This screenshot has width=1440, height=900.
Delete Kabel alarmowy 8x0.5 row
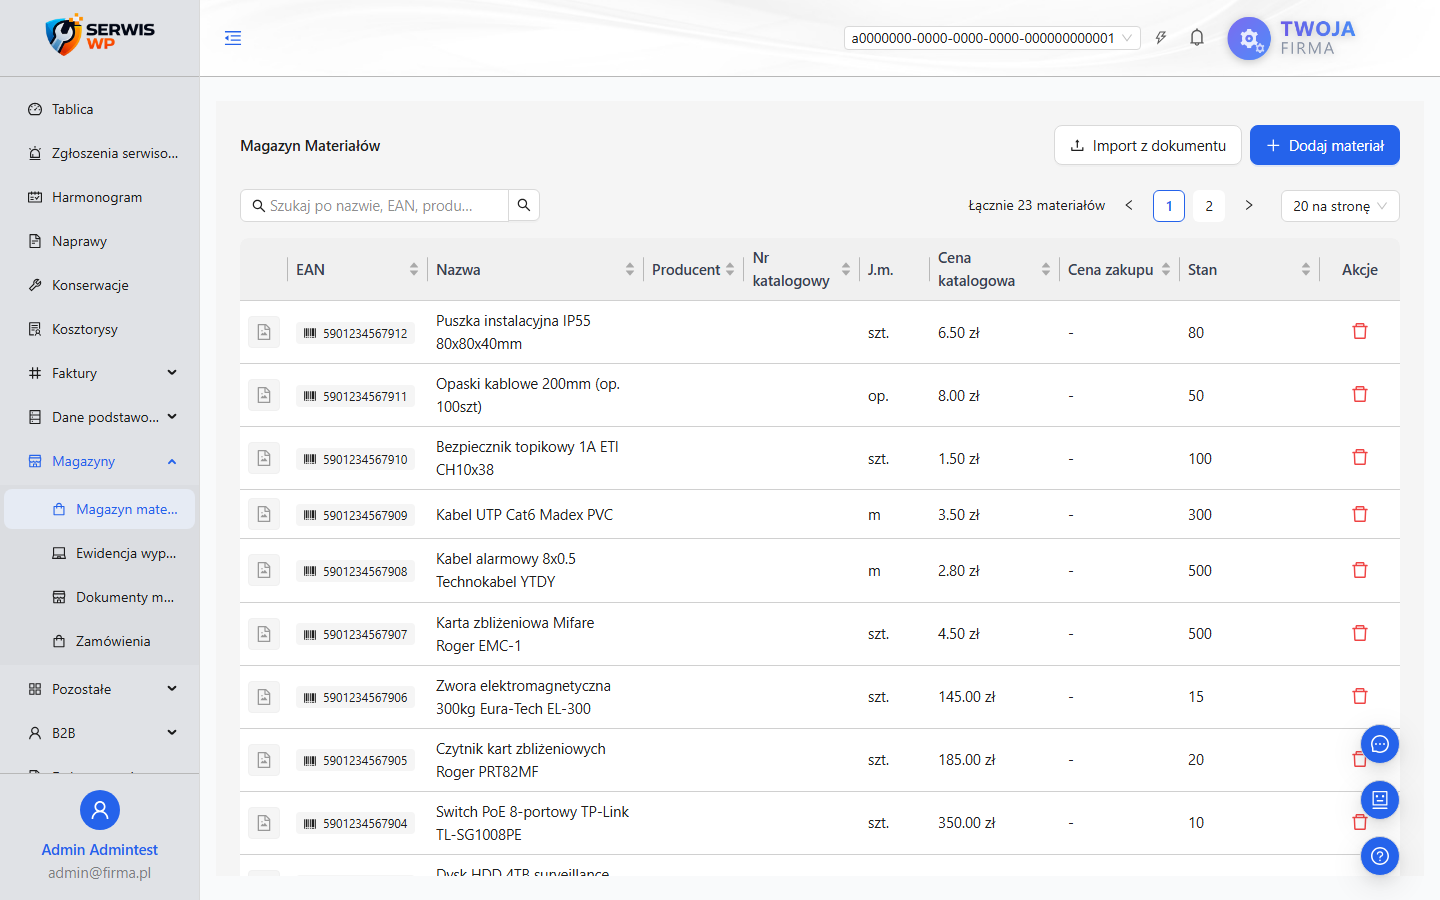1360,570
